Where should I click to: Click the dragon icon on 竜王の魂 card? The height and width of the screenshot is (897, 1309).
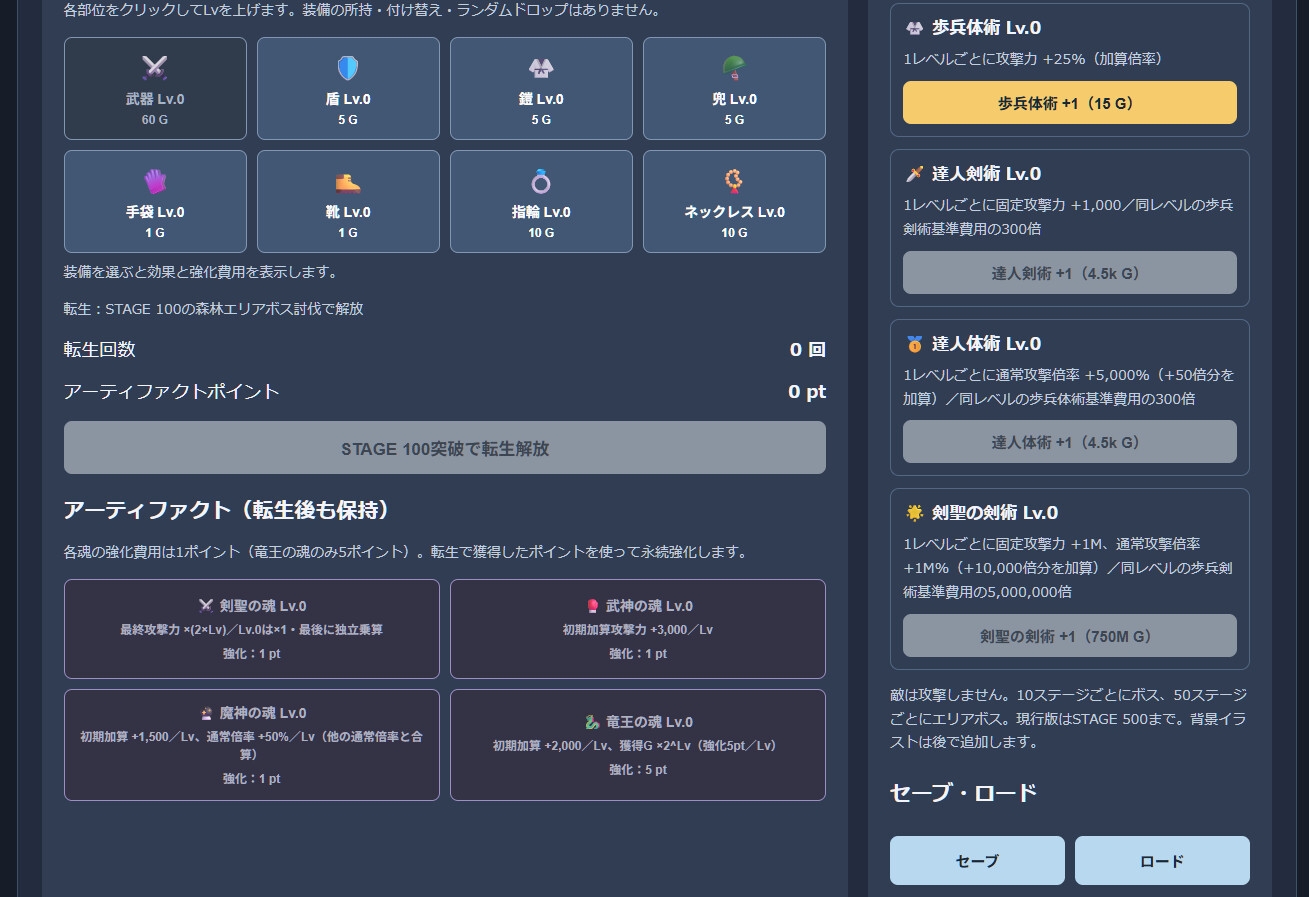tap(591, 722)
